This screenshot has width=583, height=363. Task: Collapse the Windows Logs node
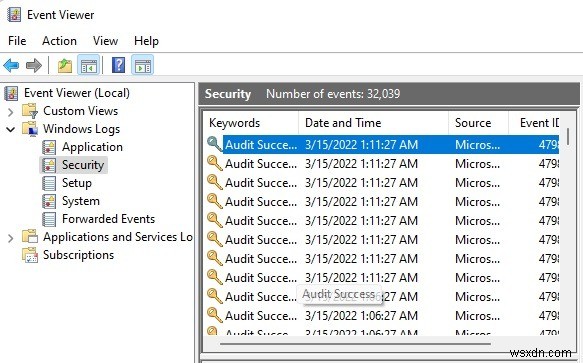point(11,129)
